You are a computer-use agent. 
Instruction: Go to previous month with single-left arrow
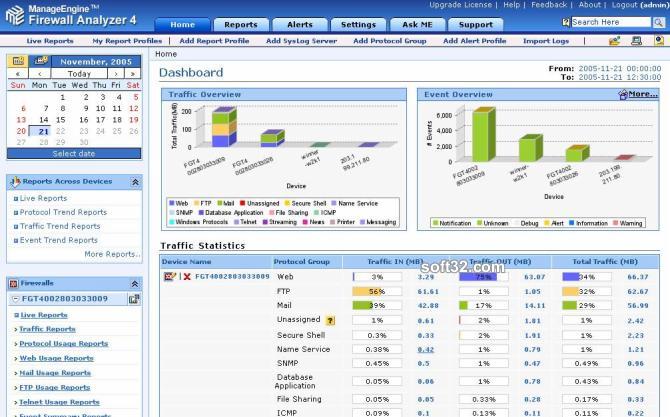tap(40, 73)
